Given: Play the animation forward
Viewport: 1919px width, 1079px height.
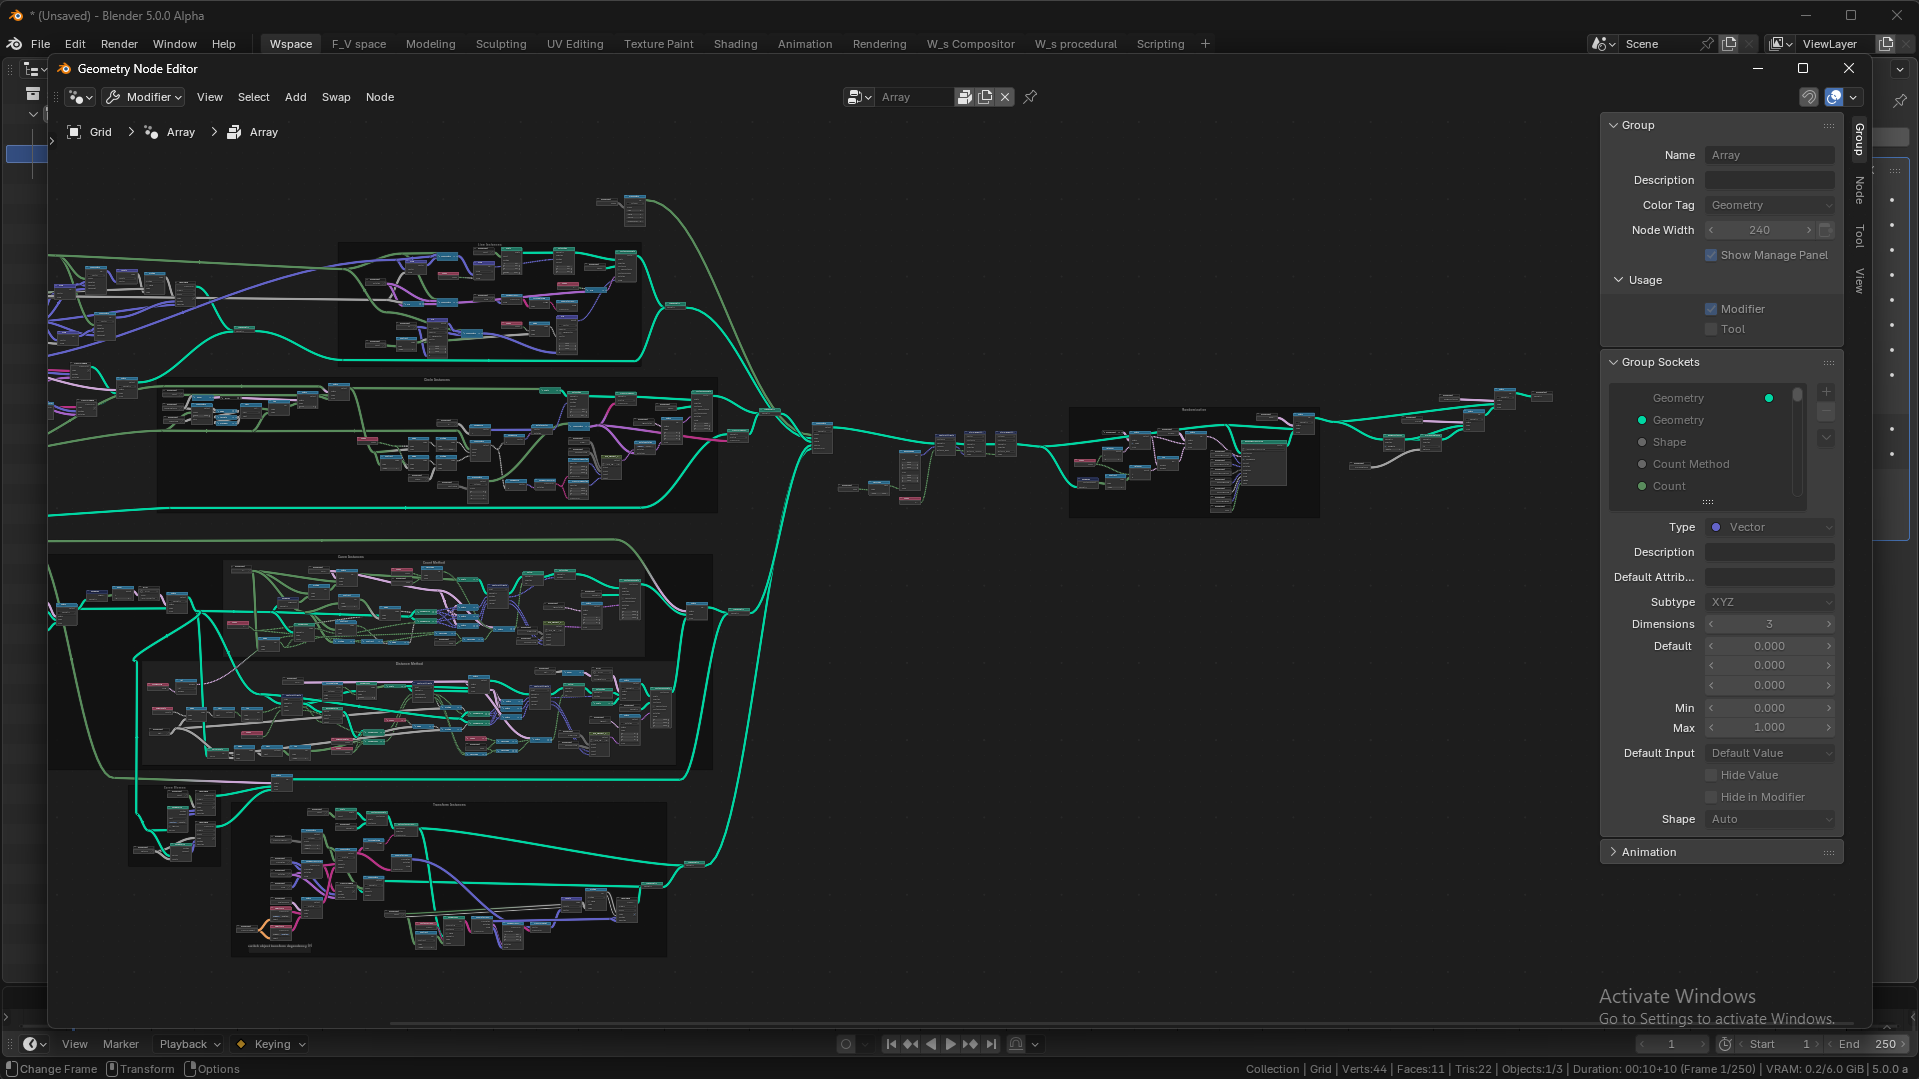Looking at the screenshot, I should 951,1044.
